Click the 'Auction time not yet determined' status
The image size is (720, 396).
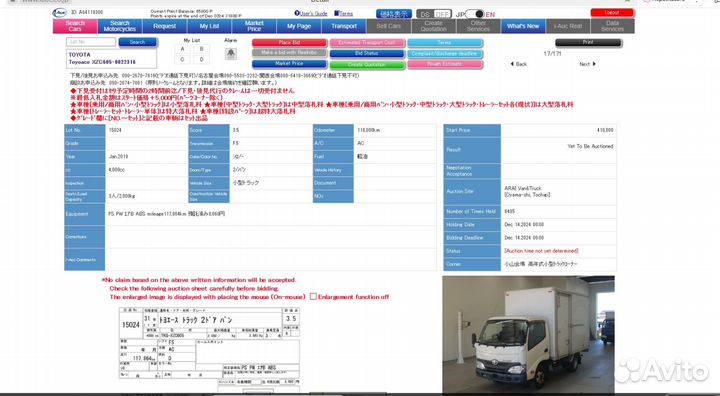pyautogui.click(x=541, y=251)
